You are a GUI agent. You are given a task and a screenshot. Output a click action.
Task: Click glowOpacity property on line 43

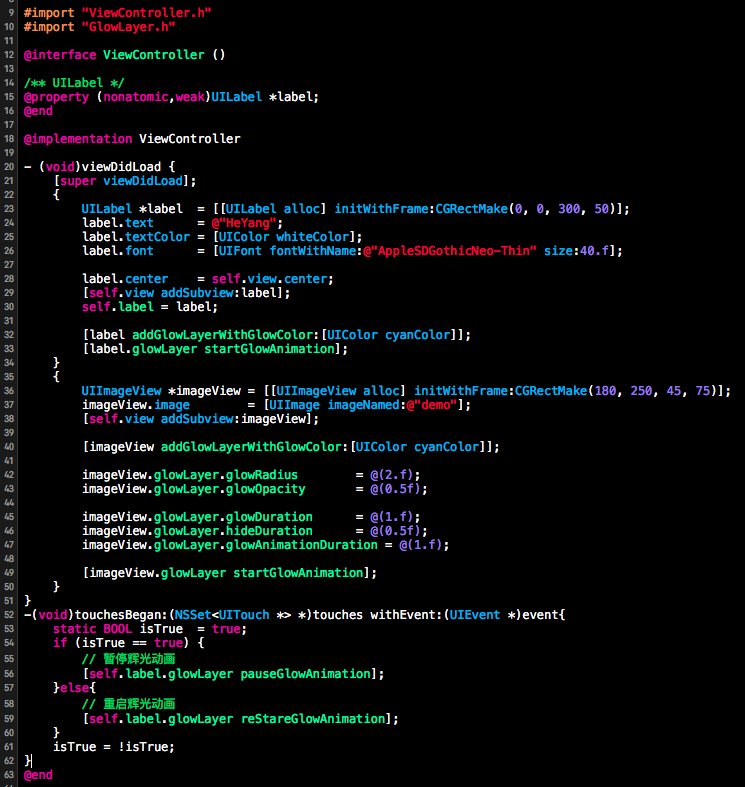266,489
